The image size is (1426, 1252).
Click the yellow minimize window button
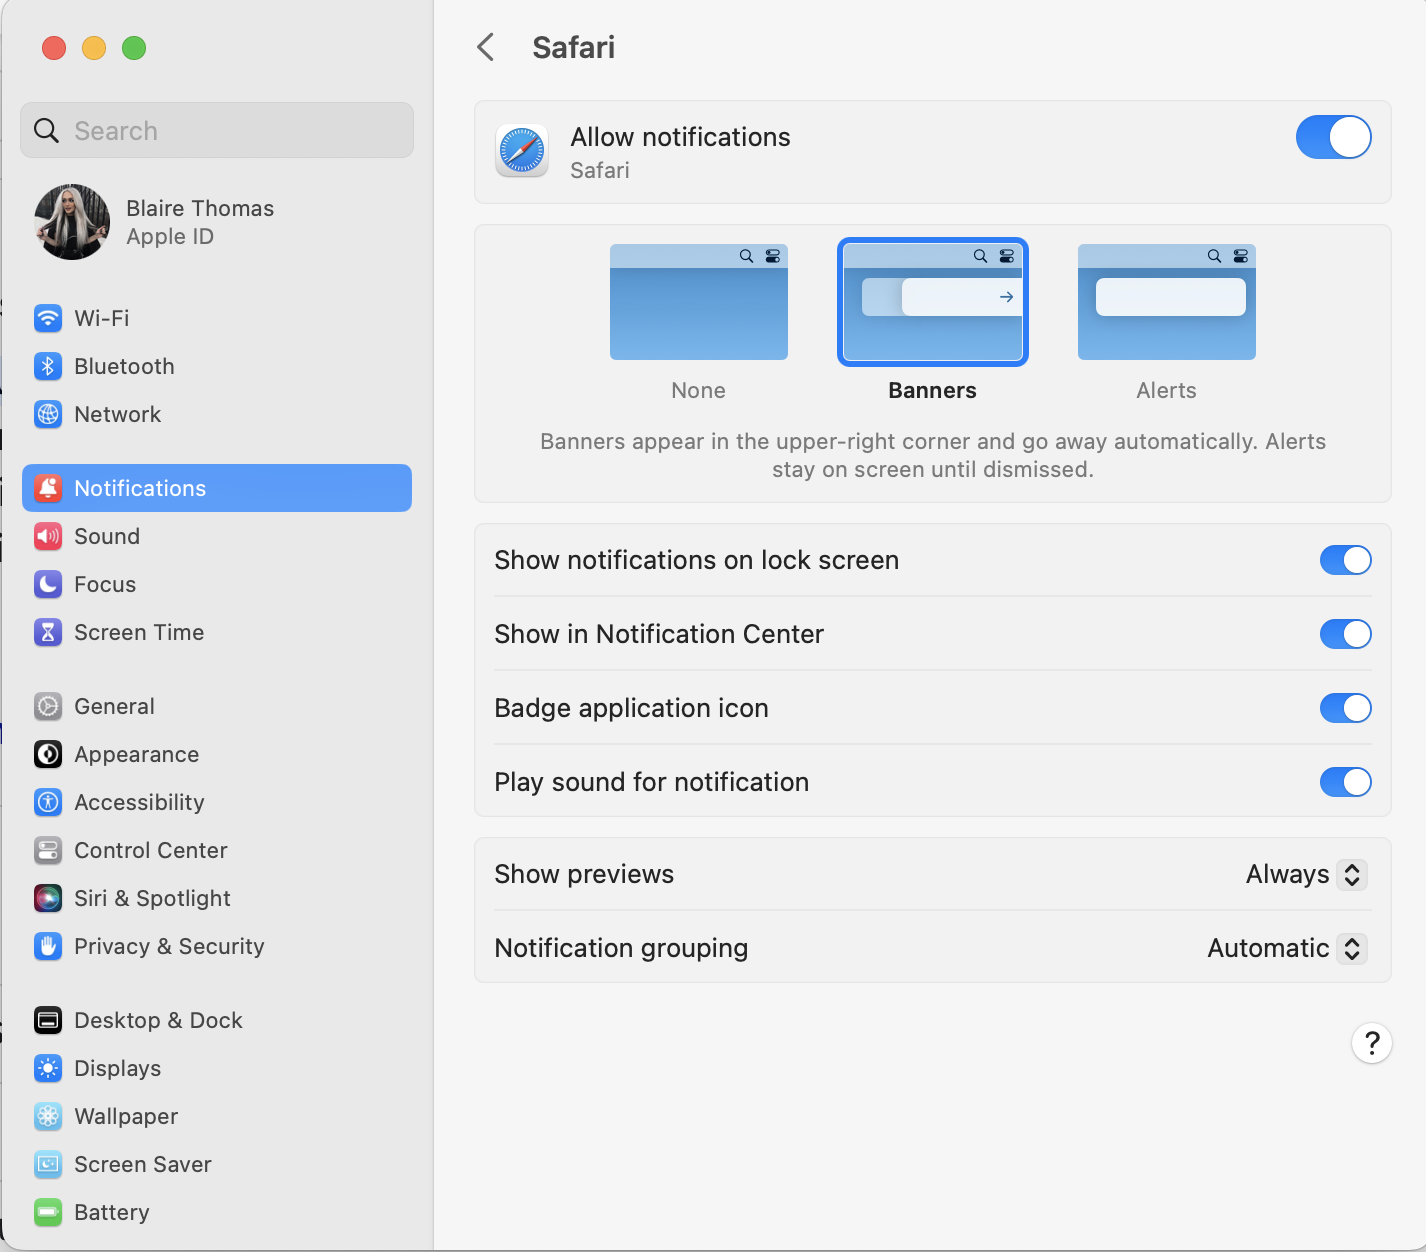click(x=94, y=48)
